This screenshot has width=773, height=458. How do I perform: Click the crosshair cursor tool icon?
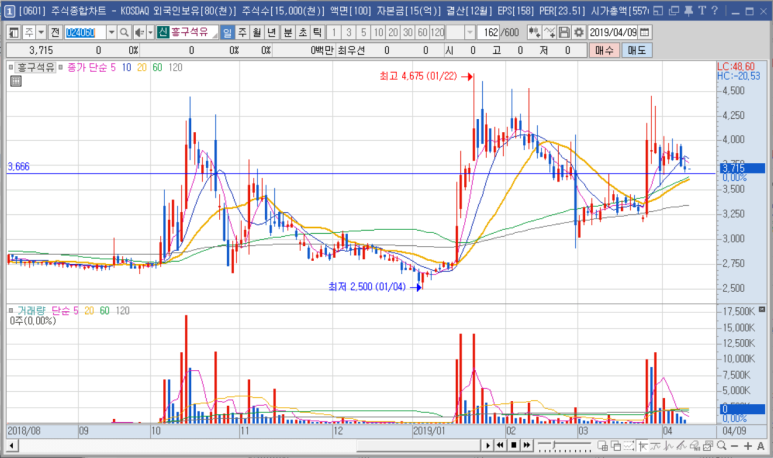point(642,446)
